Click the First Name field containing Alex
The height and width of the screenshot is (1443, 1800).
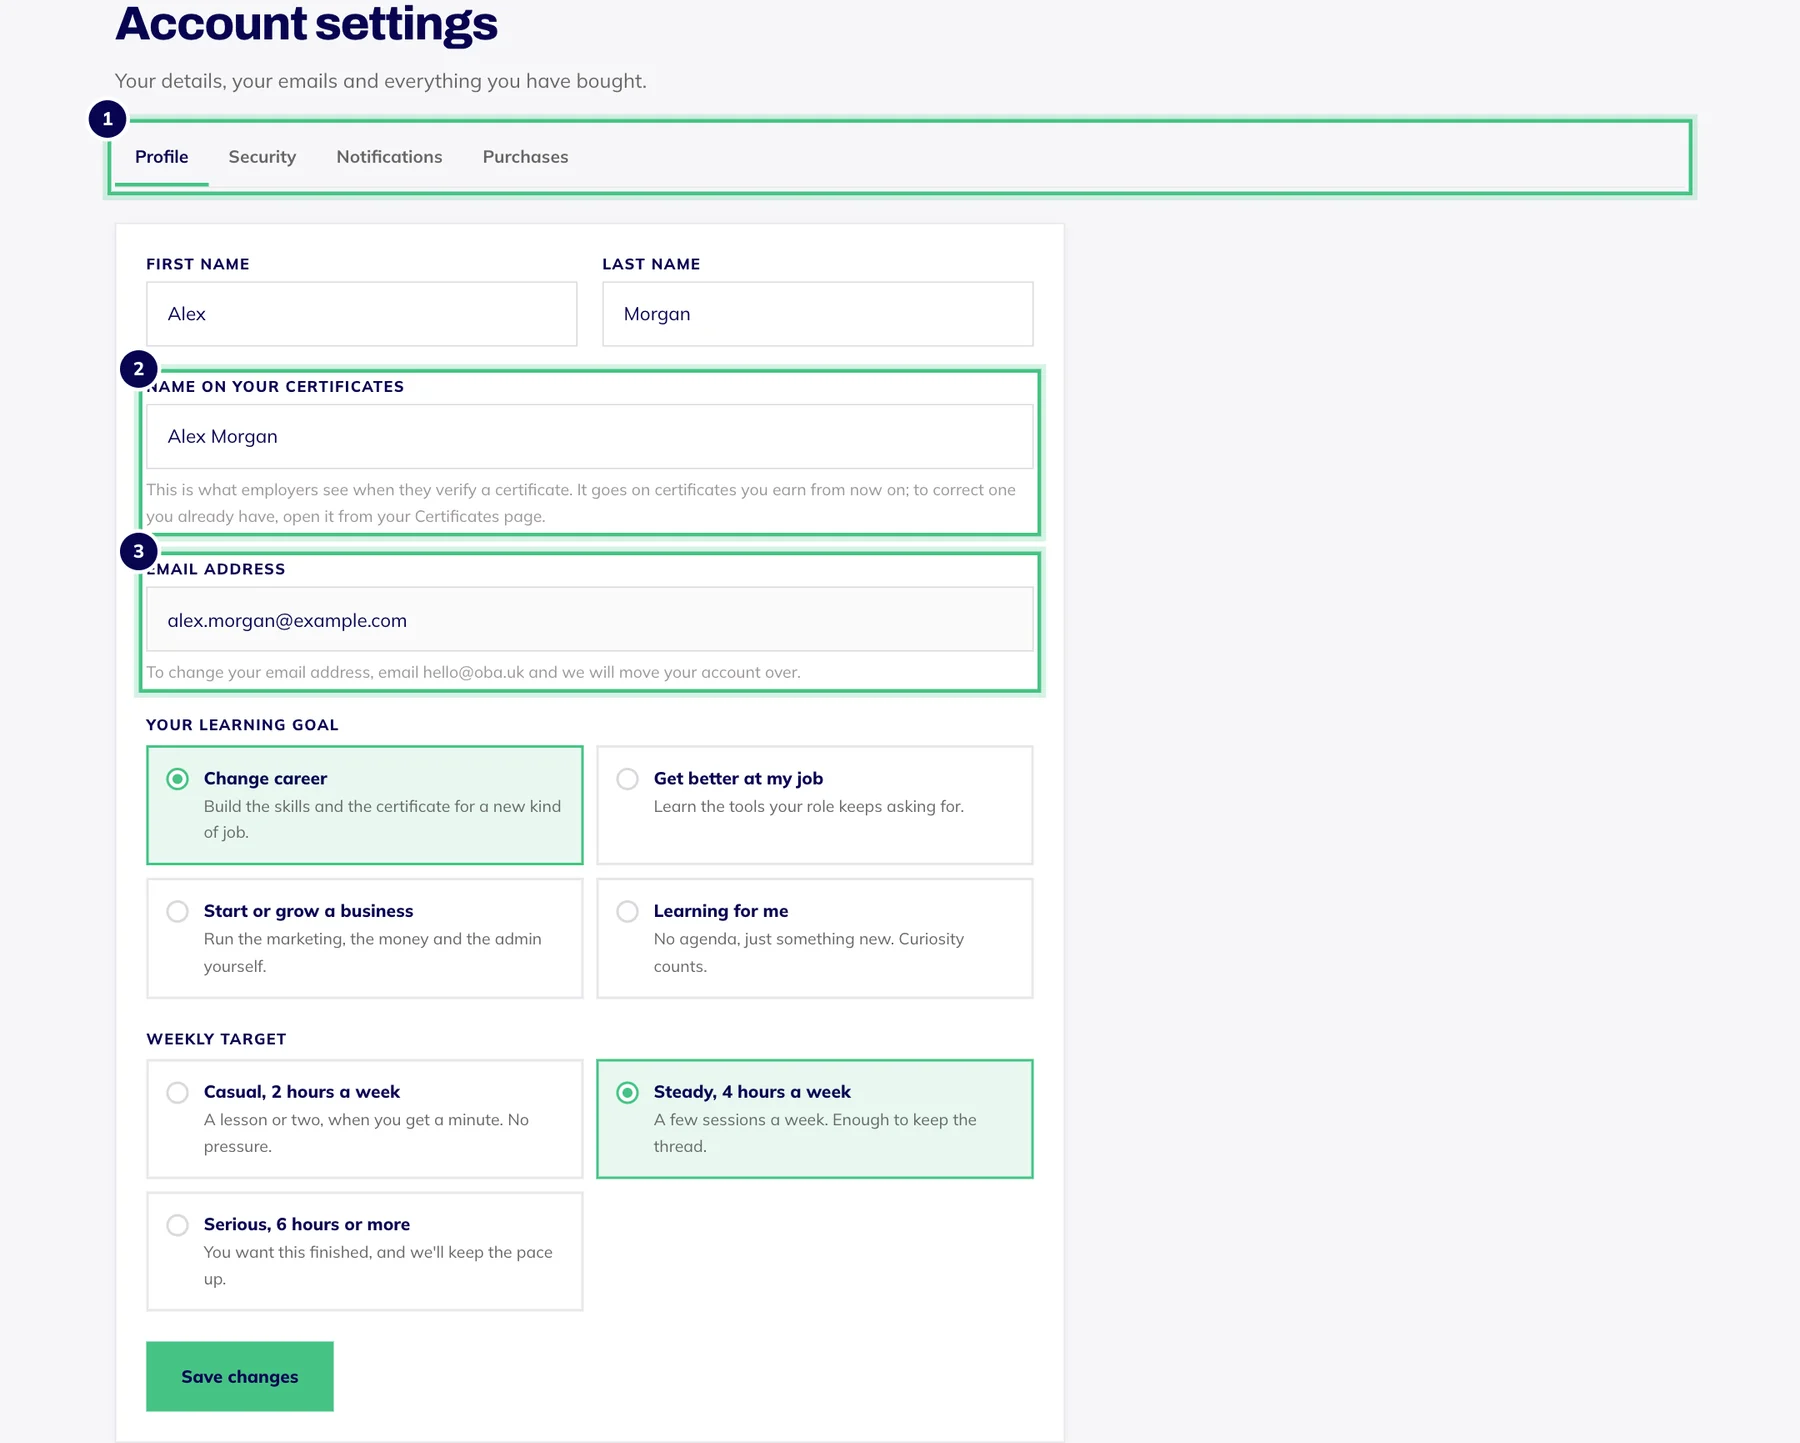[x=361, y=314]
